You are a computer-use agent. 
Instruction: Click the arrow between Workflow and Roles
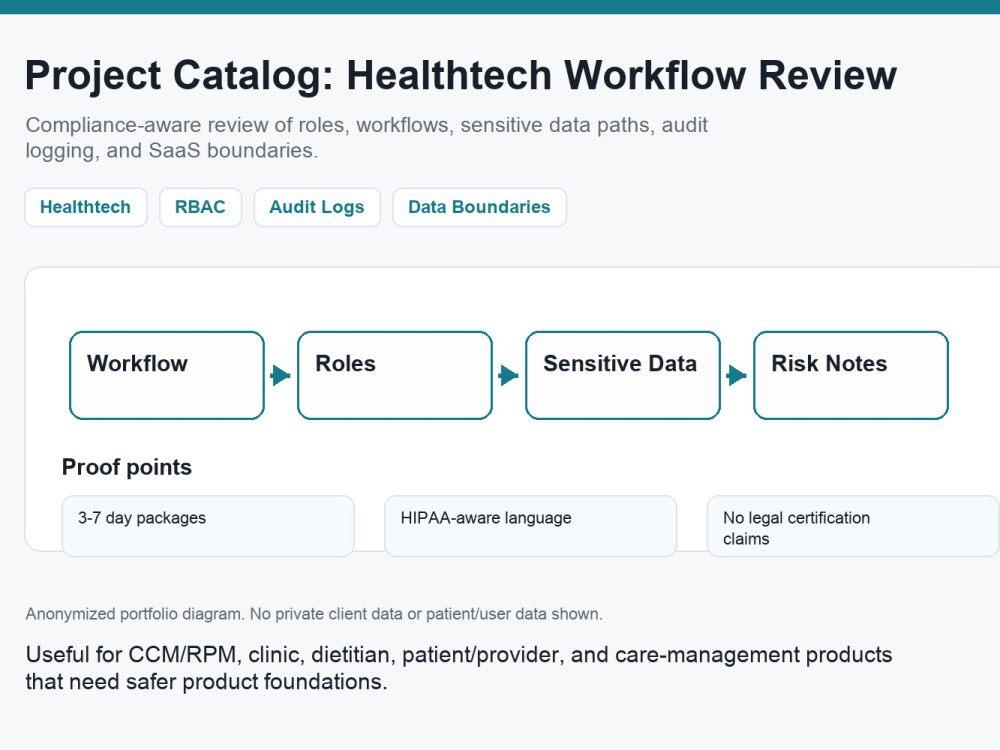[281, 375]
